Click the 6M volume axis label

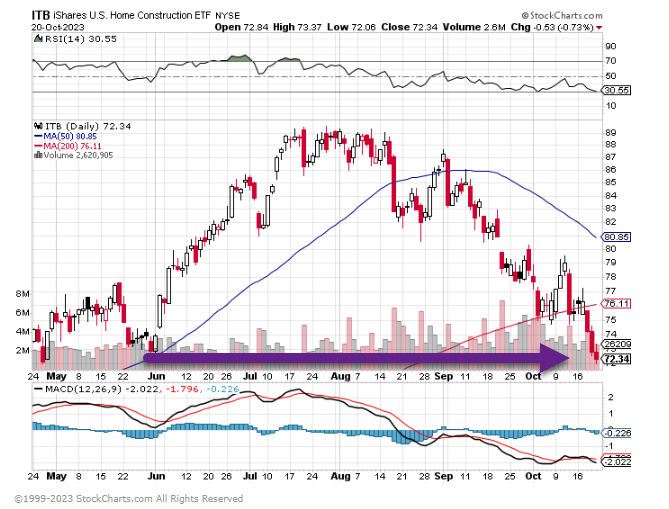click(x=23, y=313)
